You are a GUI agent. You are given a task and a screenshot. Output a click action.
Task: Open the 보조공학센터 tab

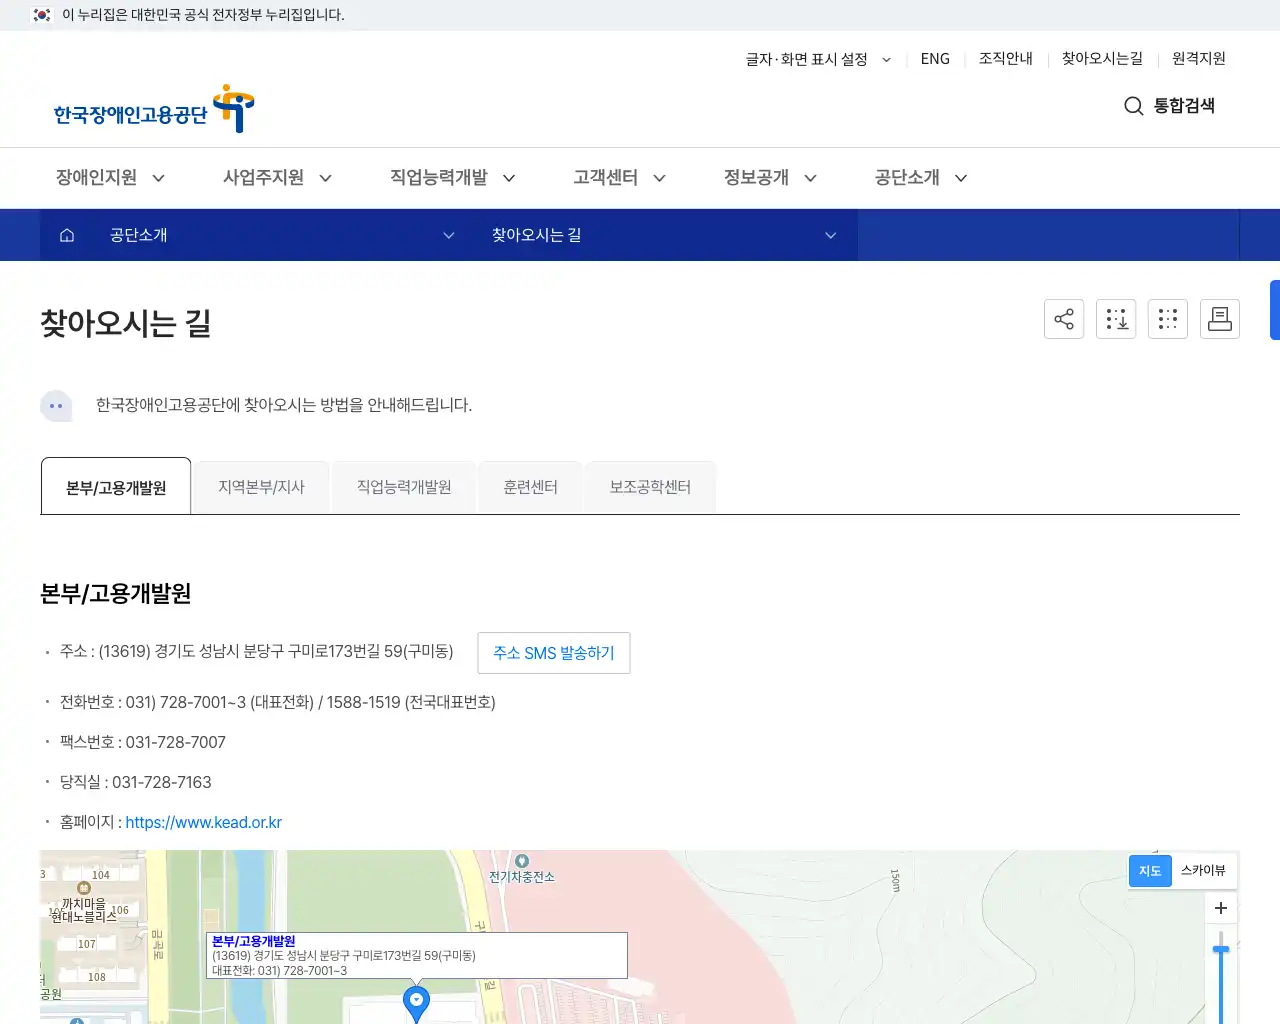pyautogui.click(x=650, y=486)
